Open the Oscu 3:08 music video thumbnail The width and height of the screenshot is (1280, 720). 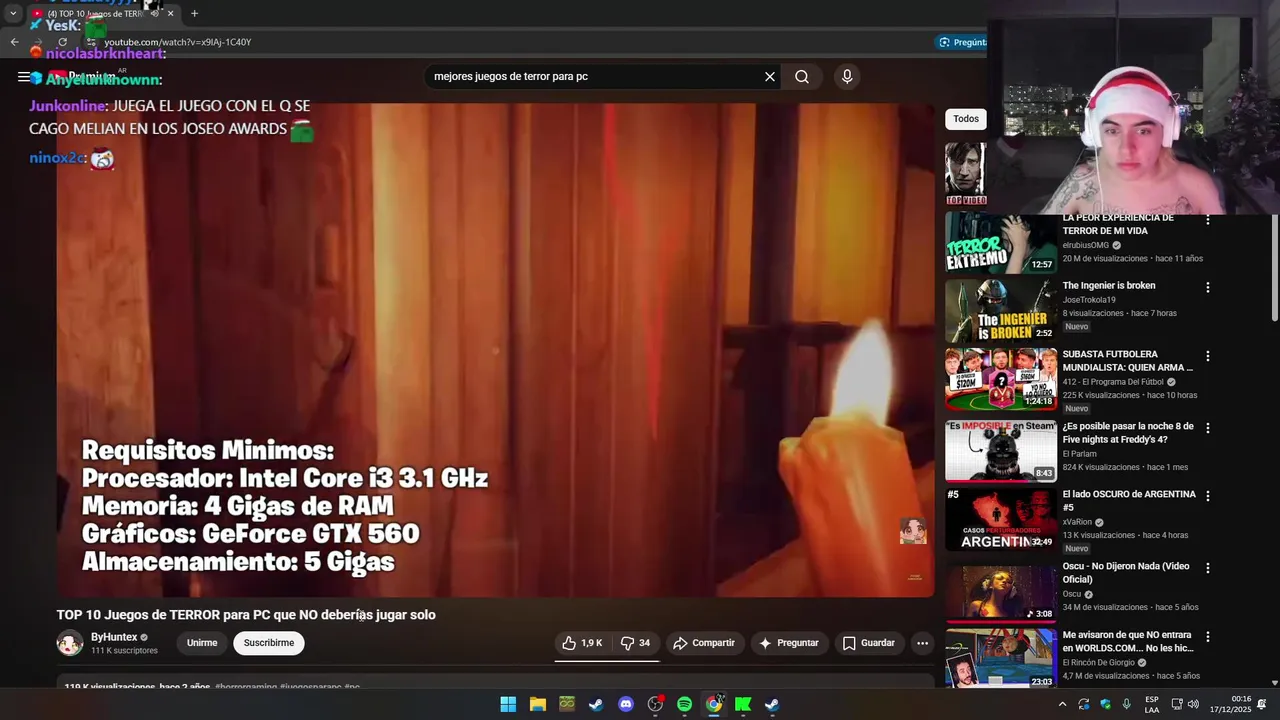pos(1001,591)
